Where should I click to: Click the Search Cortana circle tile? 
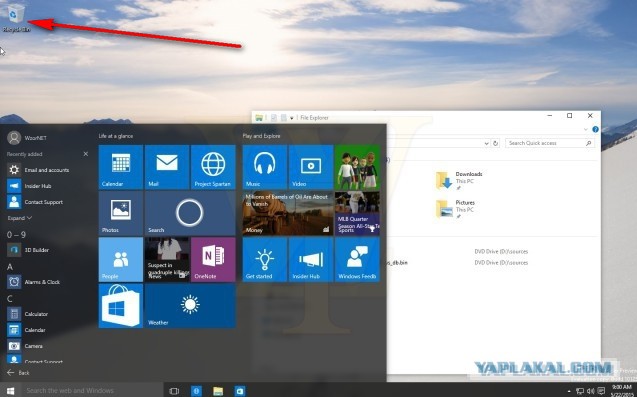(x=190, y=213)
